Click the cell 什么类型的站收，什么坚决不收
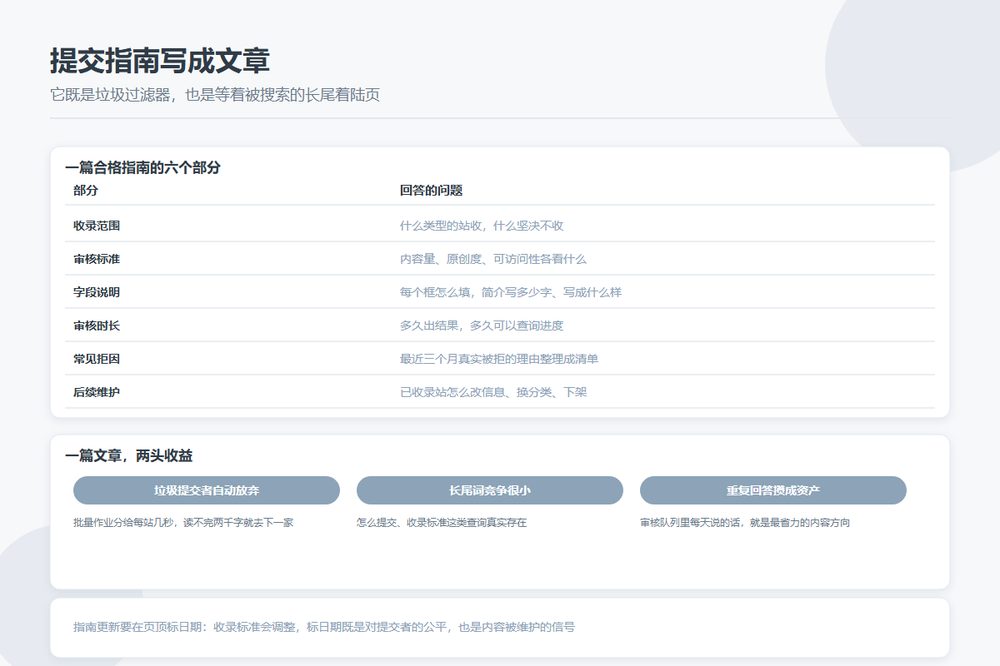 pos(482,225)
